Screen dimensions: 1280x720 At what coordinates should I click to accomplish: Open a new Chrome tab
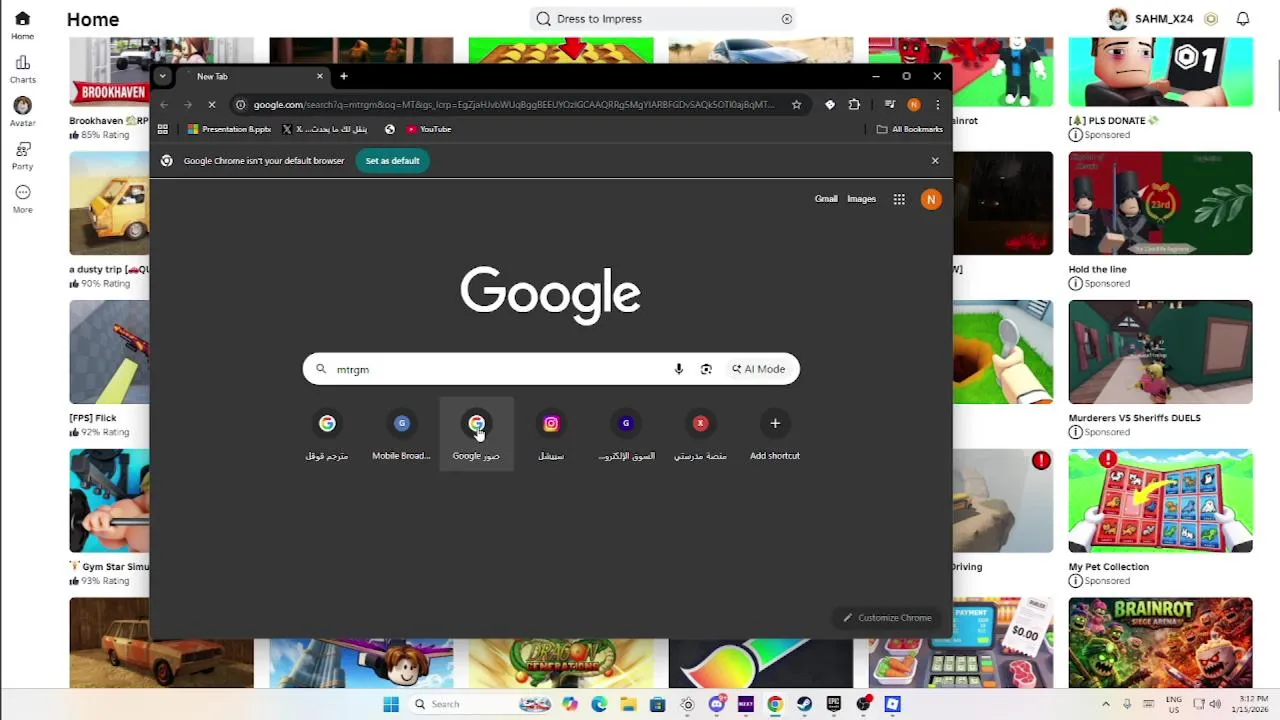(x=343, y=76)
